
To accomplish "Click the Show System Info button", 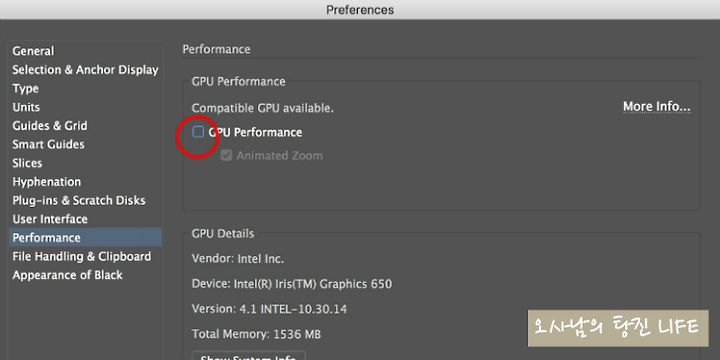I will 248,356.
